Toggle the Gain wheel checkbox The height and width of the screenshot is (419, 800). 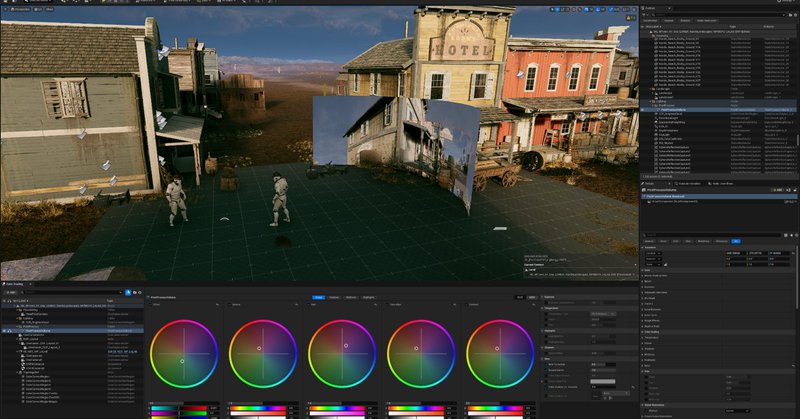click(308, 305)
